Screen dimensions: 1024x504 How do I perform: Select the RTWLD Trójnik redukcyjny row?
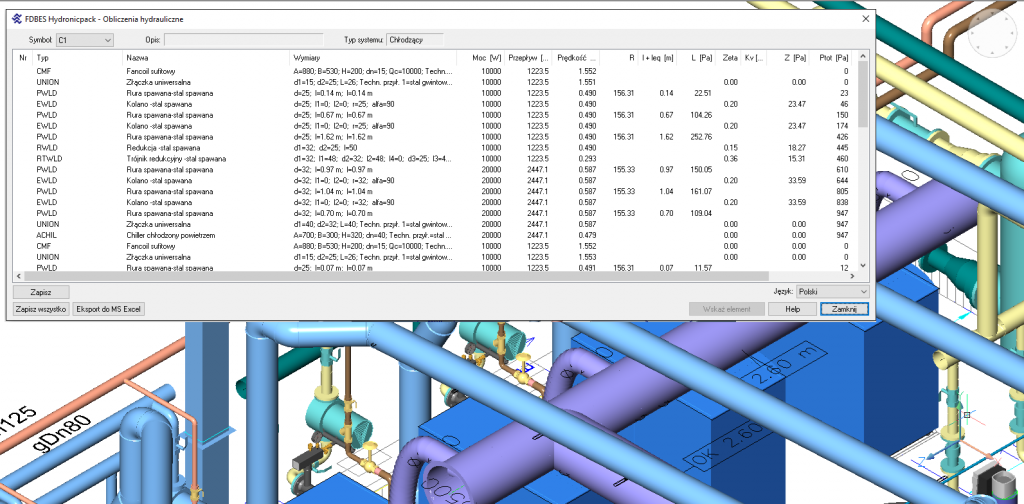(150, 158)
